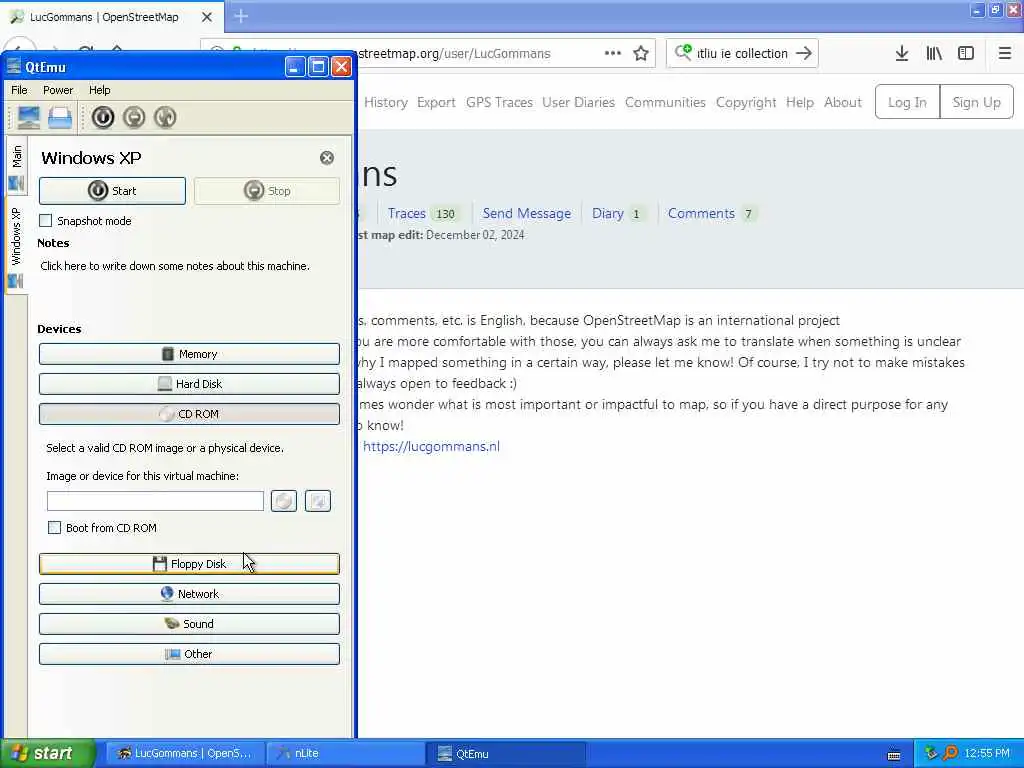Expand the Hard Disk device section
Screen dimensions: 1024x768
189,384
